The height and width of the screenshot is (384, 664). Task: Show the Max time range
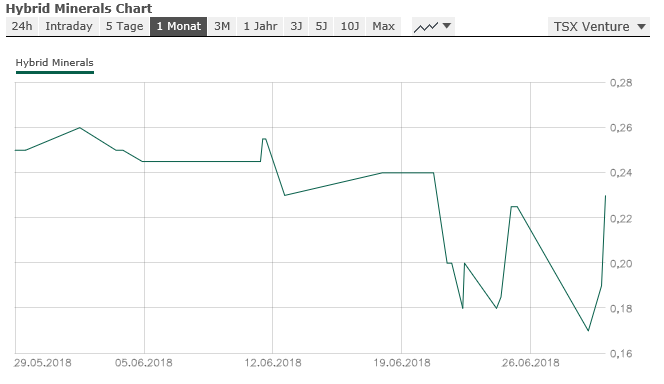383,26
